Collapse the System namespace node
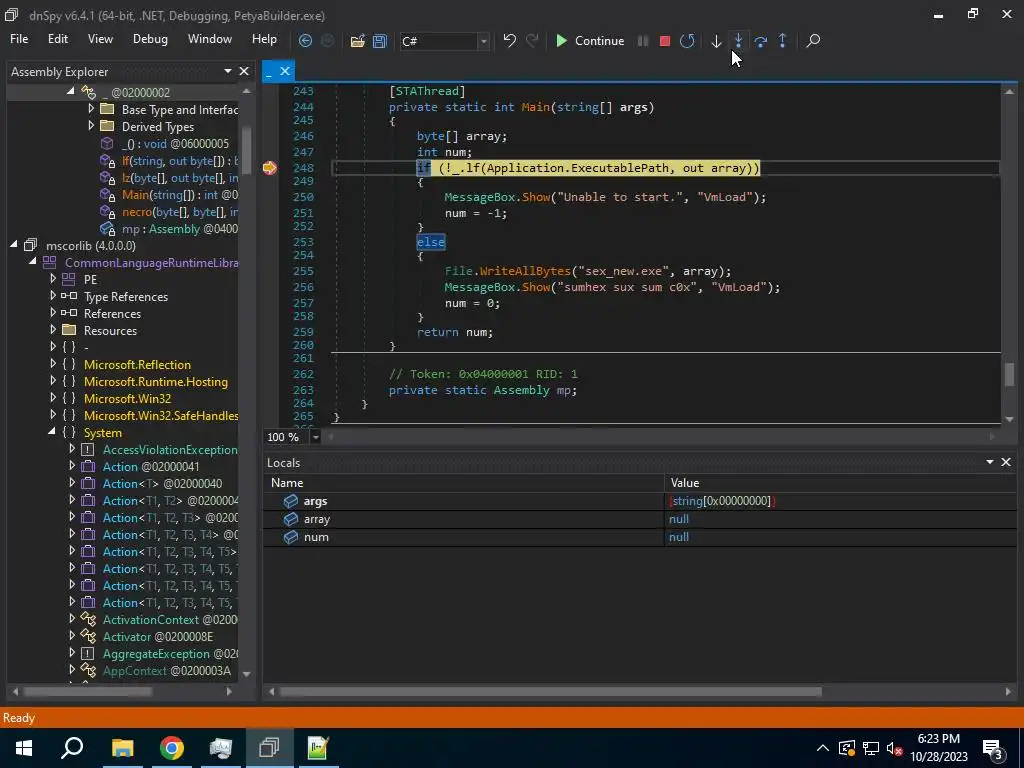 [53, 432]
